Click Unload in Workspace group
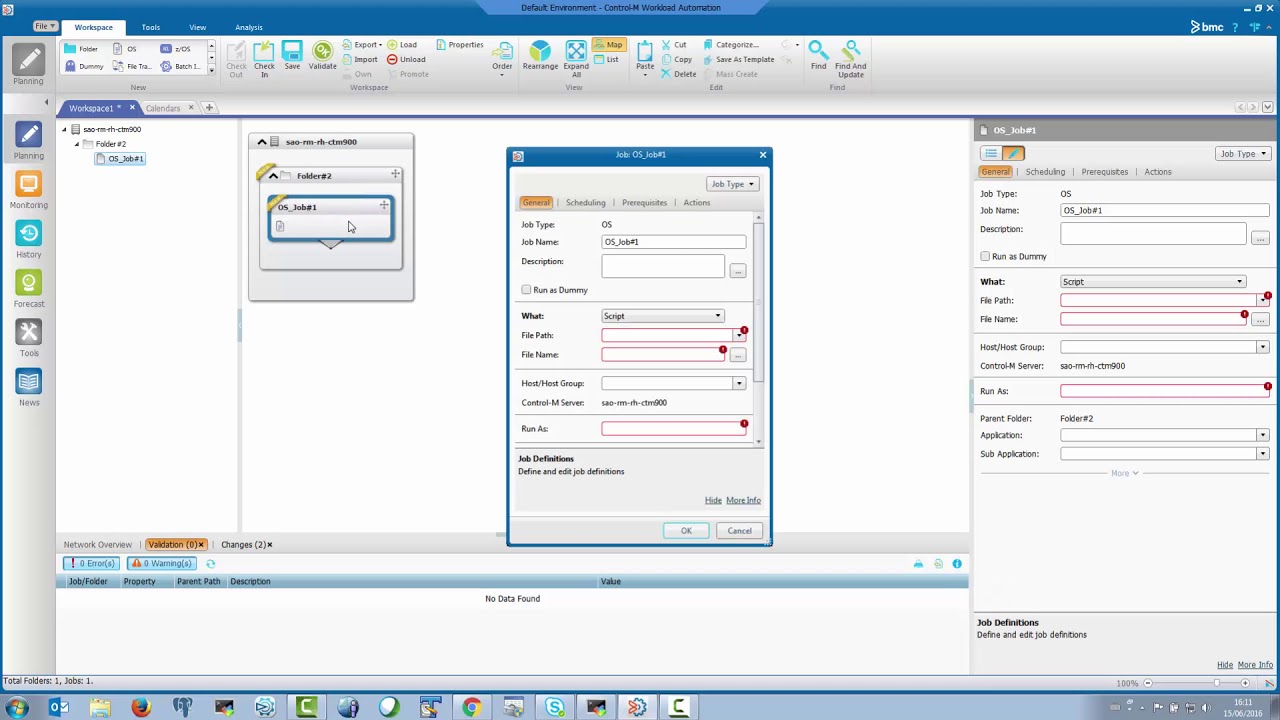The height and width of the screenshot is (720, 1280). point(406,59)
